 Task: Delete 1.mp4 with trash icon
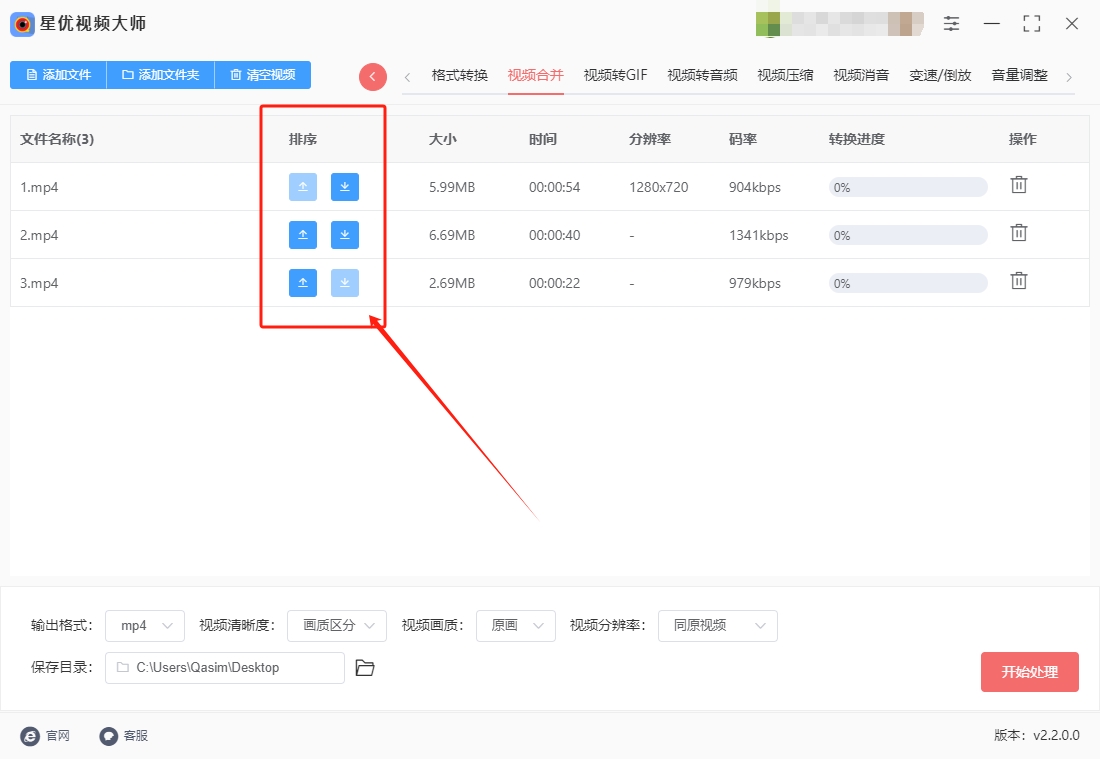pos(1019,185)
